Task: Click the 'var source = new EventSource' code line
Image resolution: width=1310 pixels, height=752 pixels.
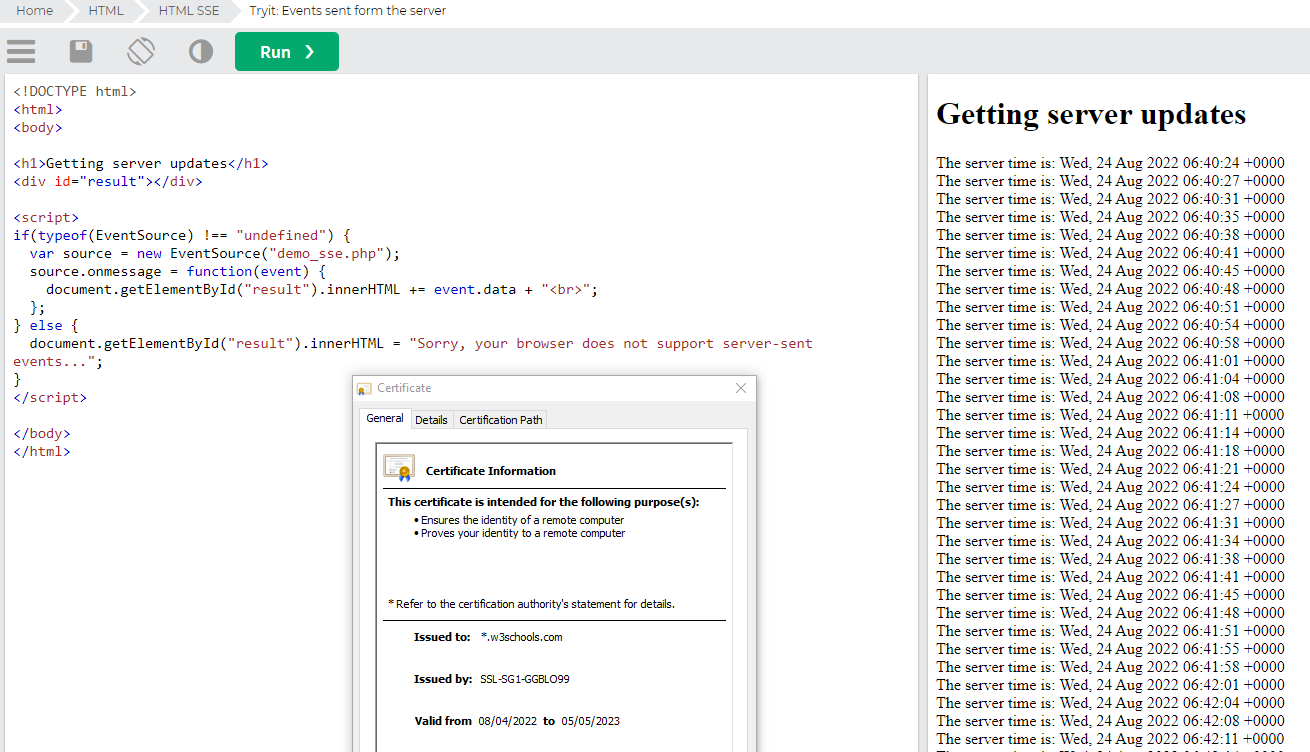Action: (x=215, y=253)
